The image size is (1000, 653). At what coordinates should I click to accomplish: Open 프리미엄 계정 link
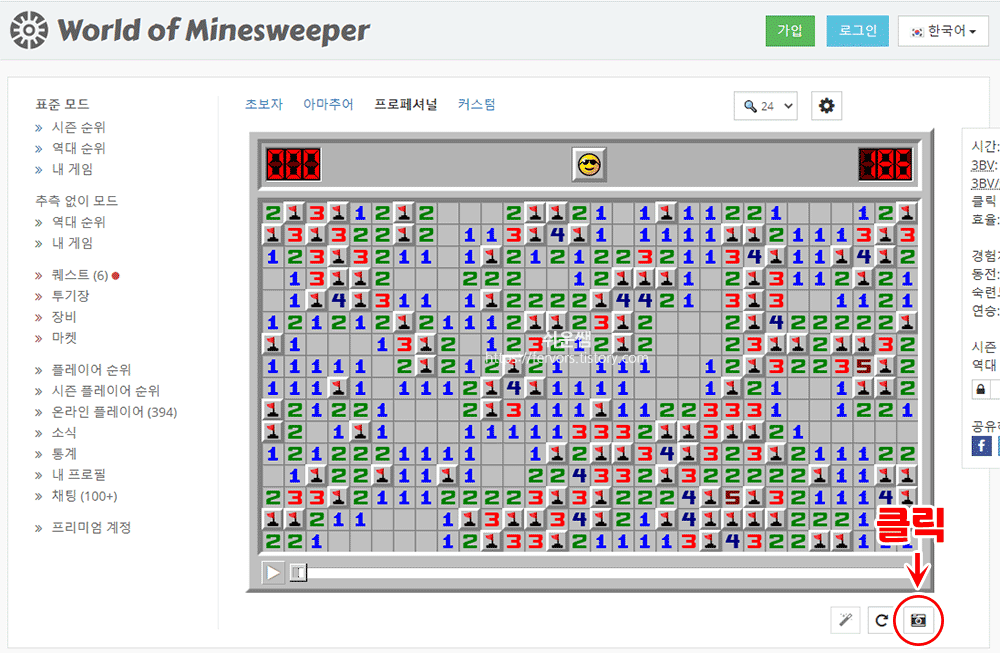tap(91, 527)
